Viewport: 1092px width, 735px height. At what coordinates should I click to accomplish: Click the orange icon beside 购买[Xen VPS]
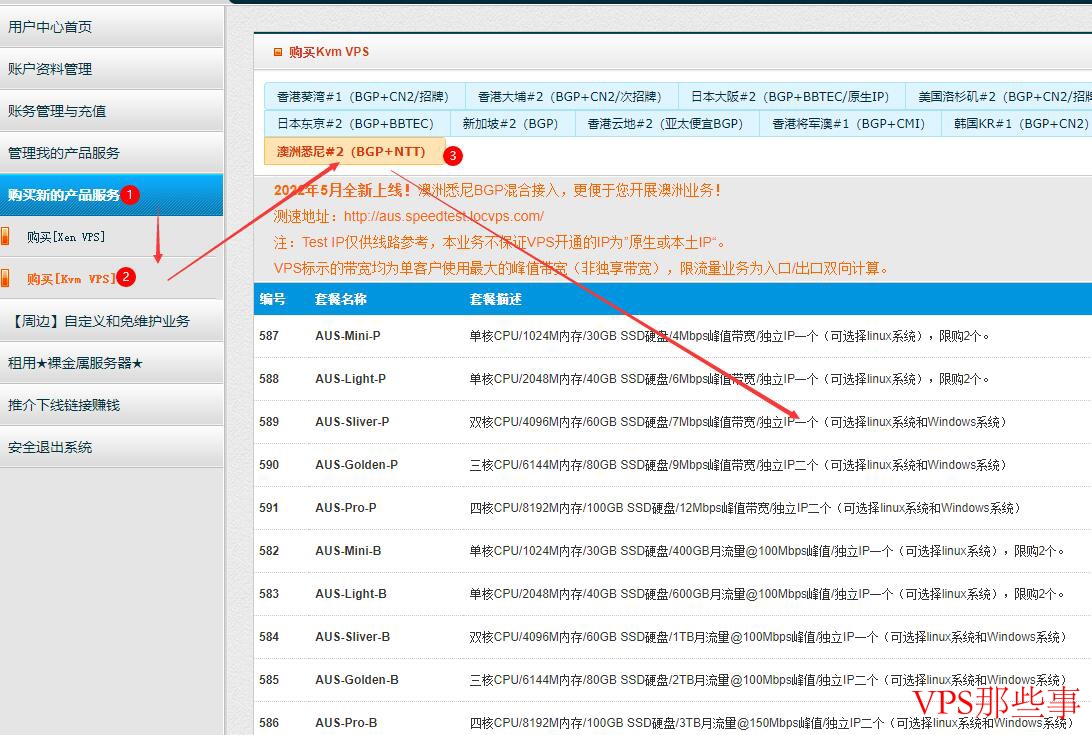pos(5,236)
